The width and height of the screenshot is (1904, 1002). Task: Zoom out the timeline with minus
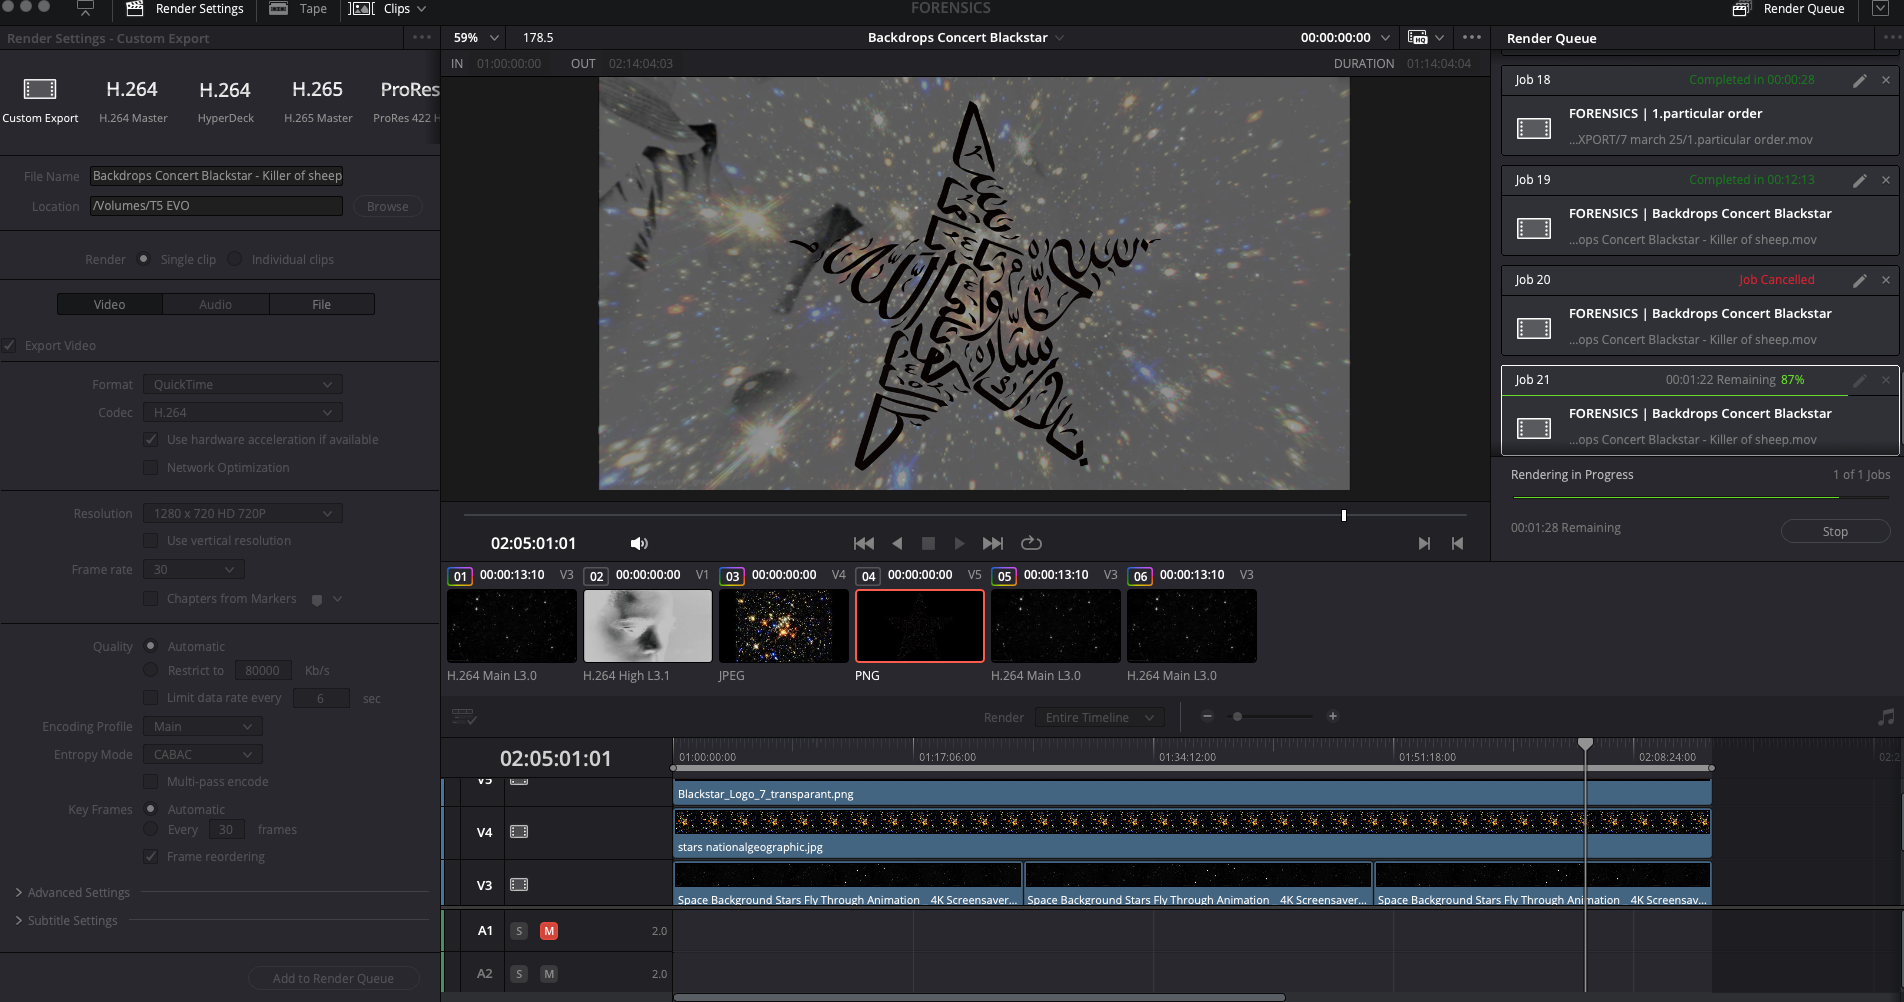pos(1207,716)
